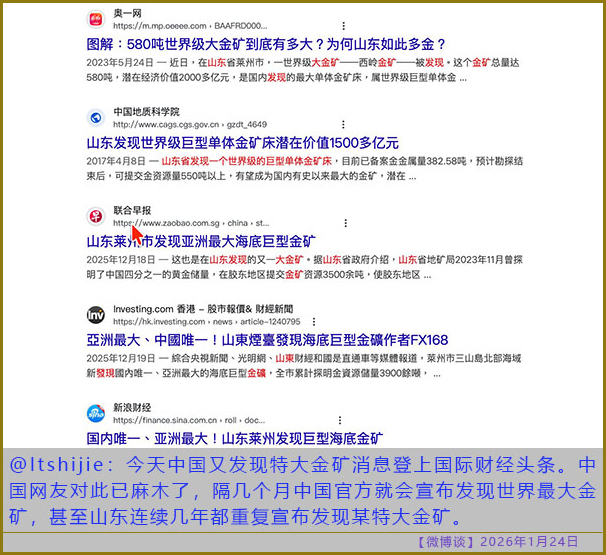The image size is (606, 555).
Task: Click Investing.com 香港 source name
Action: click(203, 309)
